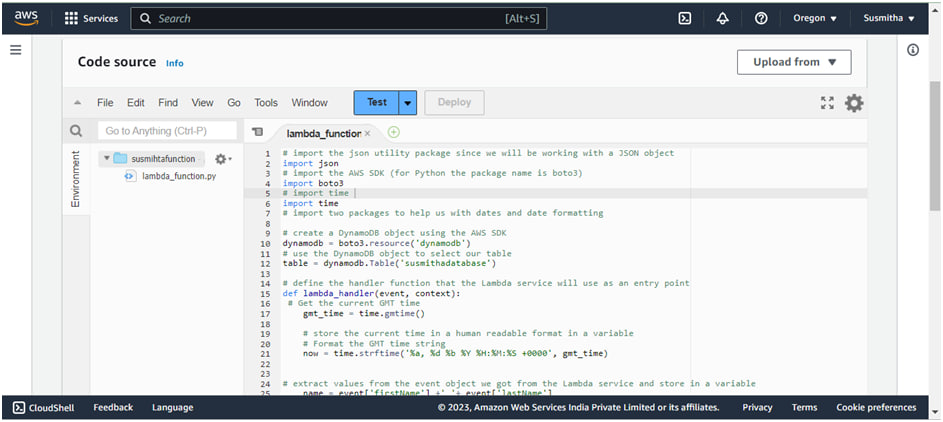
Task: Click the 'gmt_time = time.gmtime()' line
Action: tap(366, 314)
